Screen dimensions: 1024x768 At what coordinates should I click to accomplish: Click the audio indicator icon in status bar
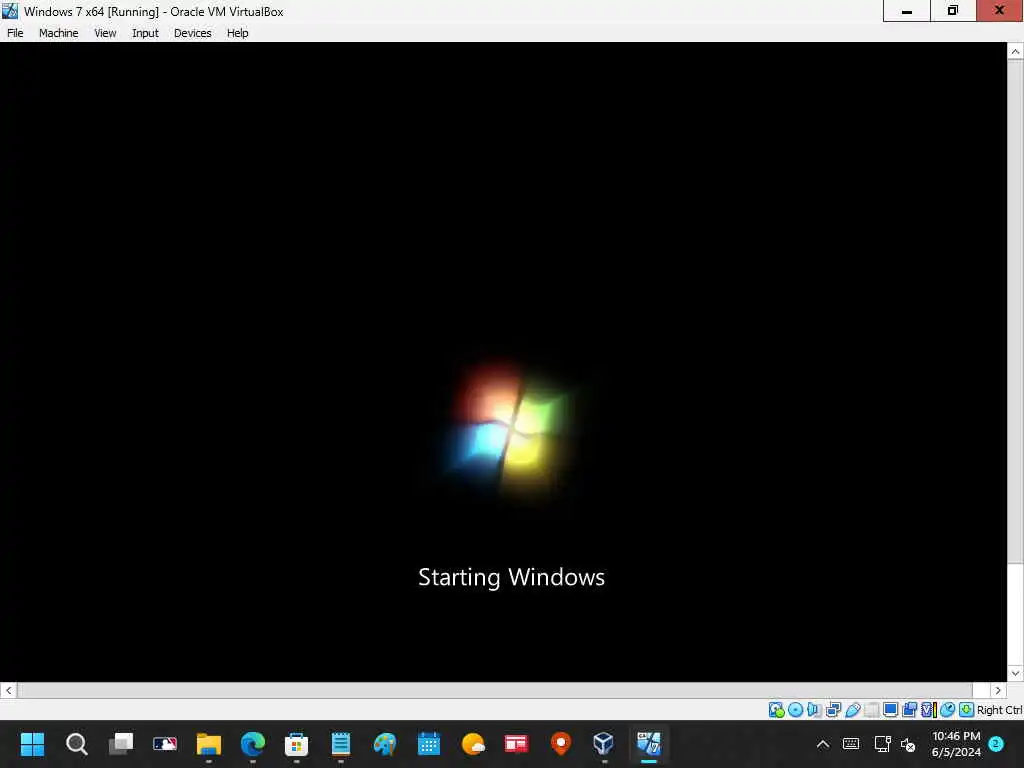click(x=814, y=709)
